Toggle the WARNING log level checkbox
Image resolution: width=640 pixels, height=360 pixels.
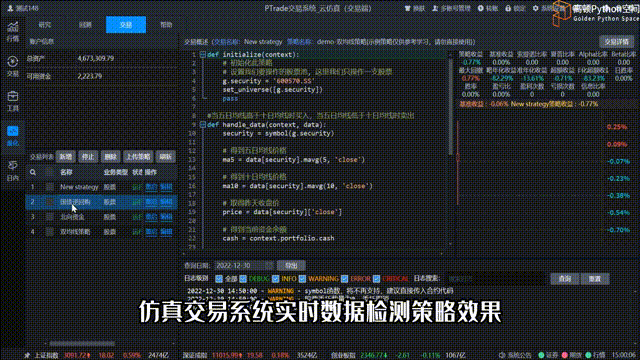tap(302, 279)
